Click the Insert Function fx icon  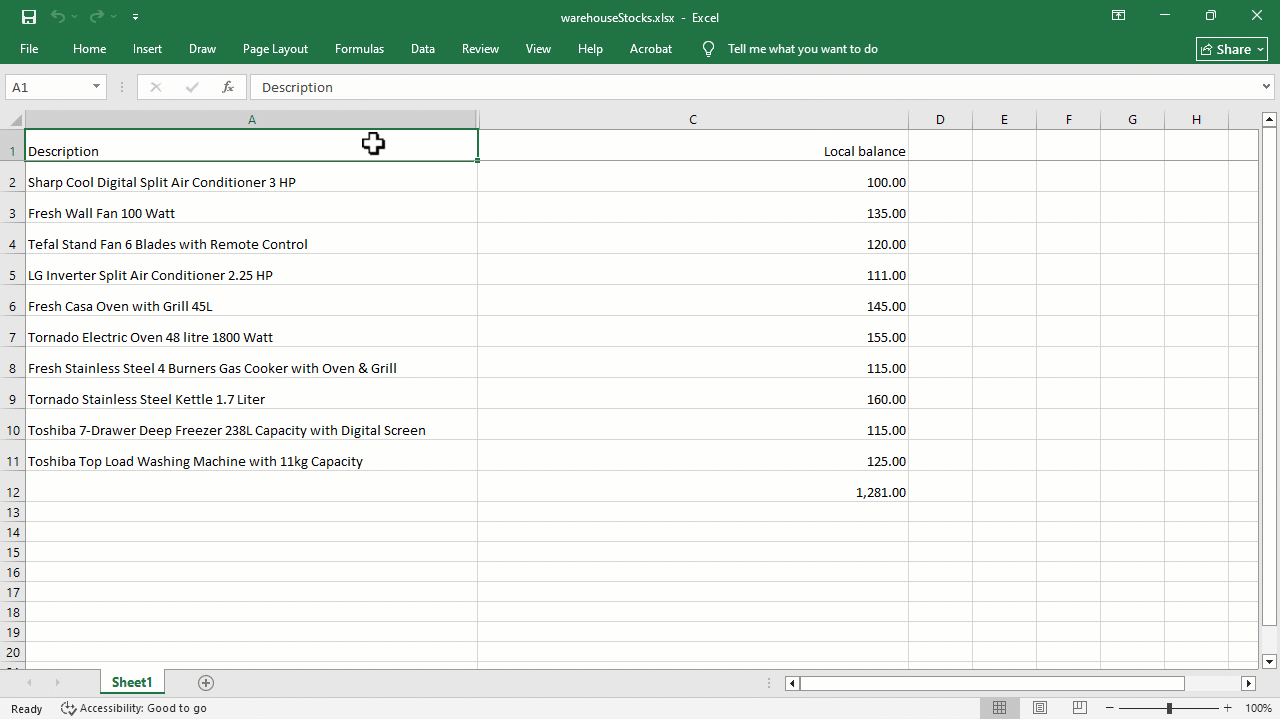(228, 87)
